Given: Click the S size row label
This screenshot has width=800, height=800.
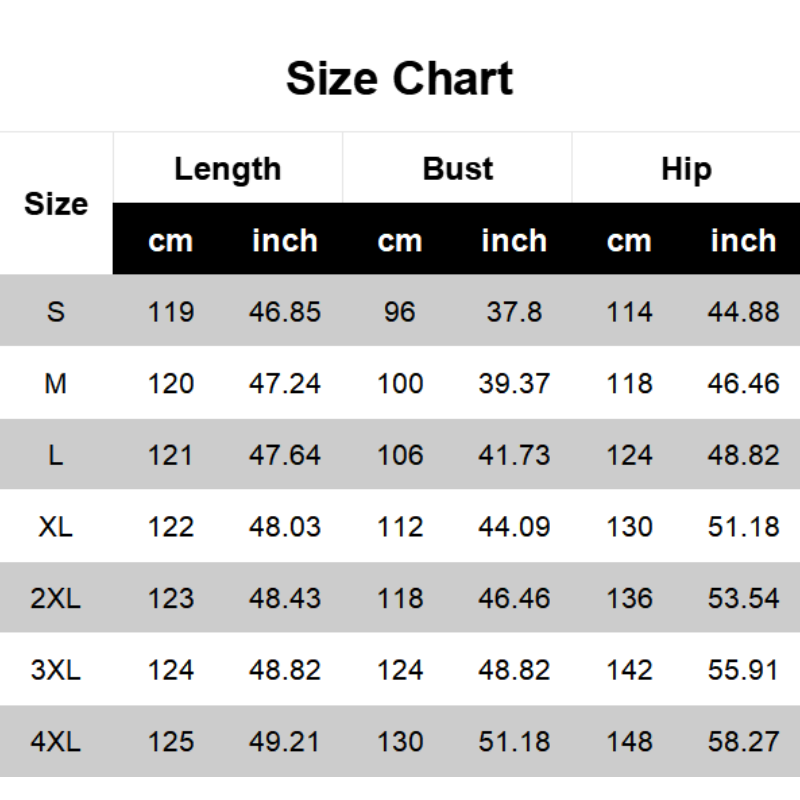Looking at the screenshot, I should pyautogui.click(x=56, y=311).
